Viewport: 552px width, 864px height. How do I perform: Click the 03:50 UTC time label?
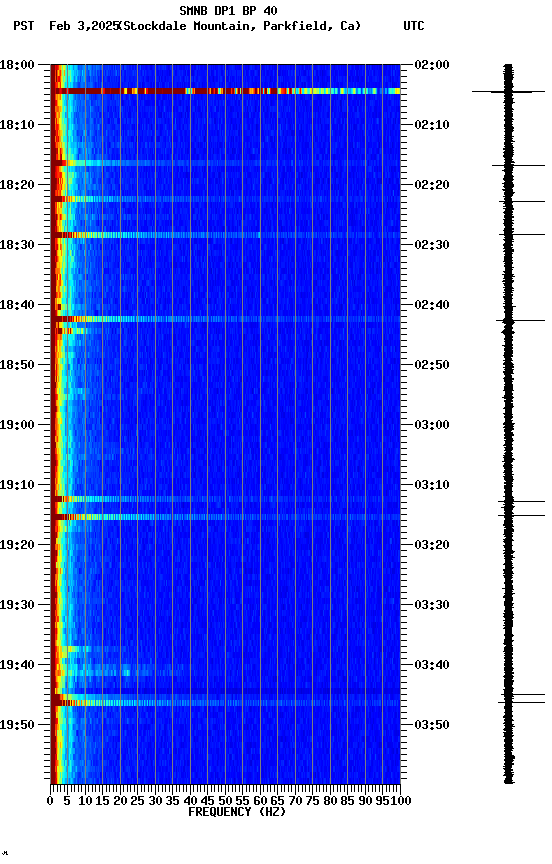[432, 725]
